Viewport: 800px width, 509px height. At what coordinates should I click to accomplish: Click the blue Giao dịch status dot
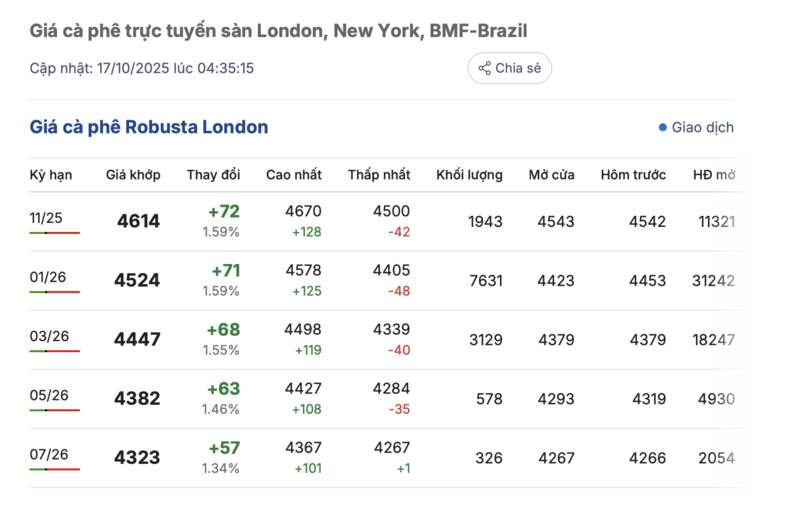tap(662, 128)
